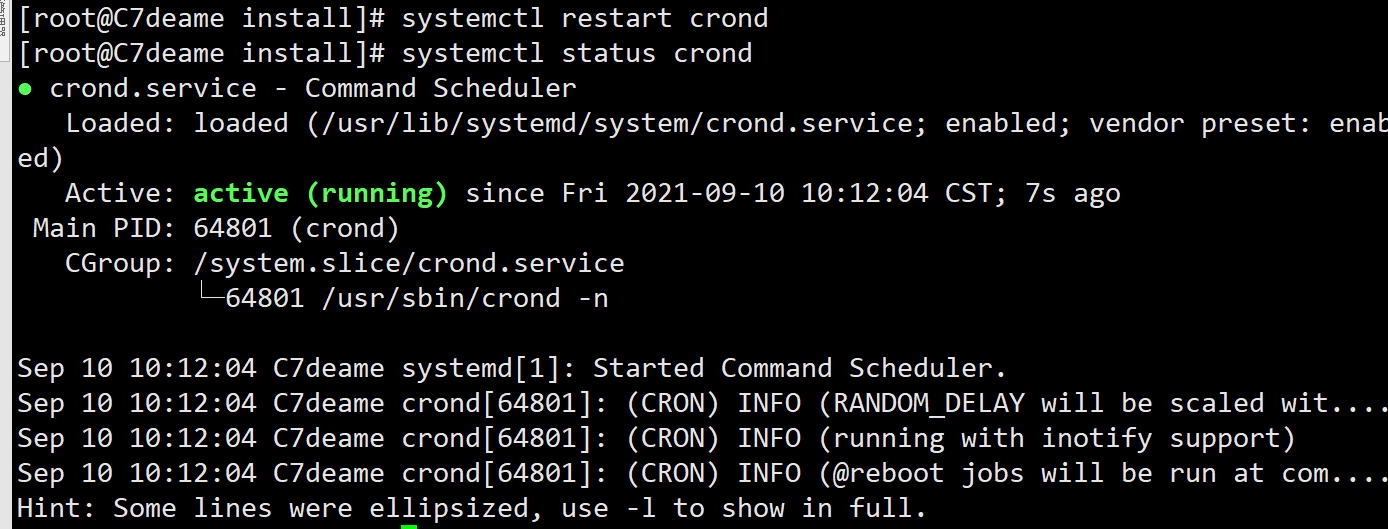Click the /system.slice/crond.service CGroup path
Viewport: 1388px width, 529px height.
point(409,263)
